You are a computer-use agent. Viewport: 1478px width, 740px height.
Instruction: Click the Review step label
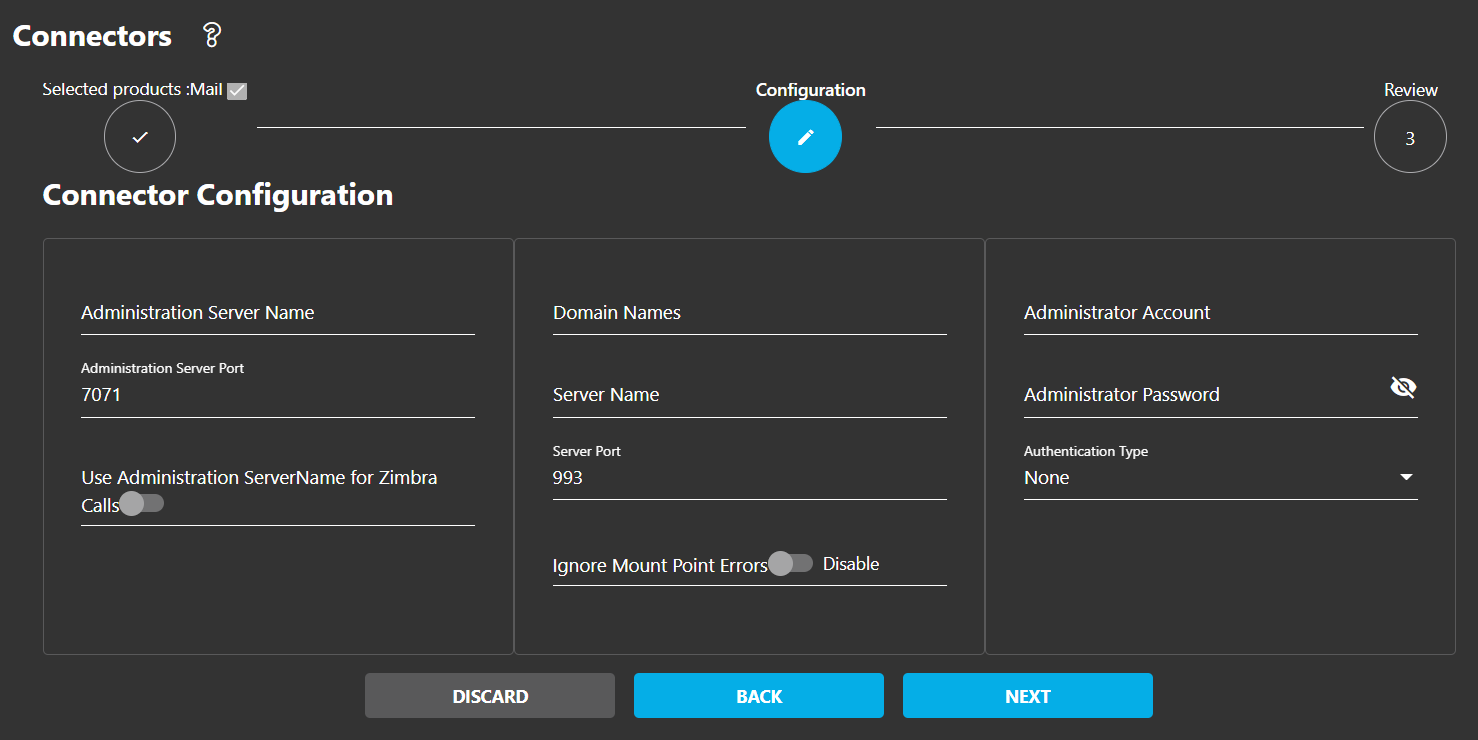click(x=1410, y=89)
